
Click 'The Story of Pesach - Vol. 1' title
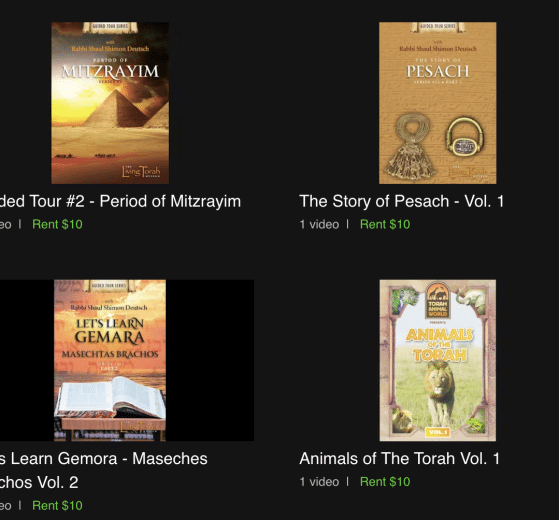[x=401, y=201]
